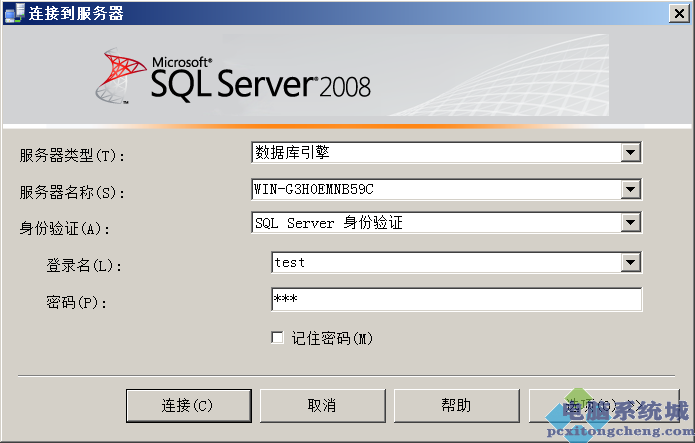The width and height of the screenshot is (695, 443).
Task: Open the server name dropdown arrow
Action: (x=630, y=190)
